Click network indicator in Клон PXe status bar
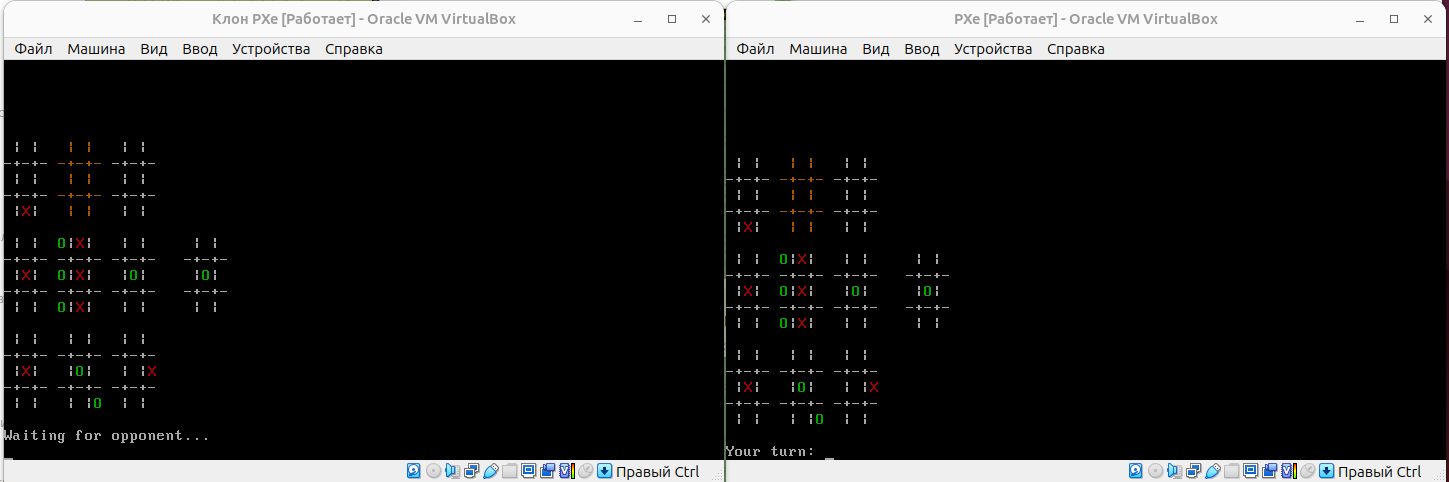1449x482 pixels. point(471,471)
